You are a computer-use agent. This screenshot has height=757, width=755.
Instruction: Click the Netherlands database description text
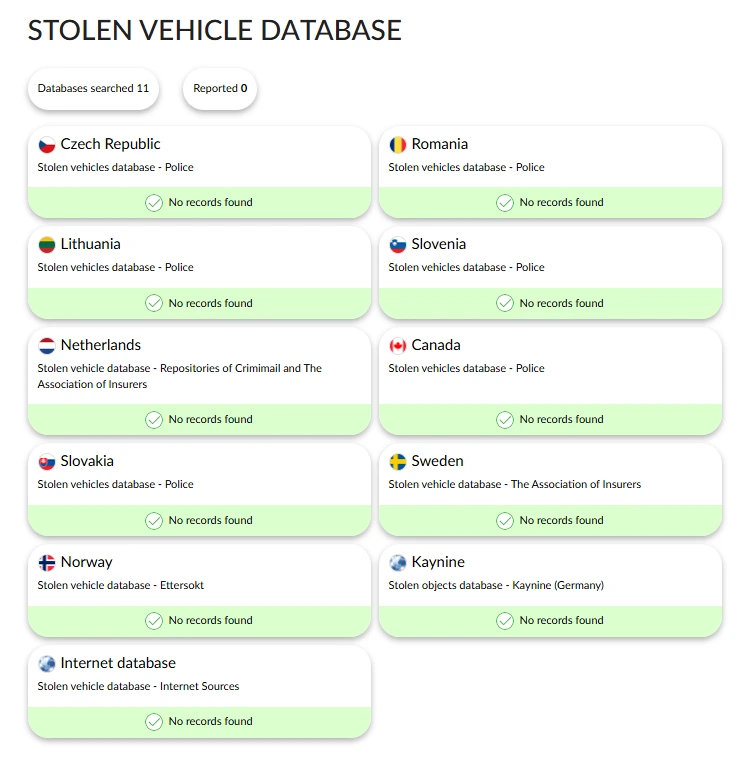[180, 376]
